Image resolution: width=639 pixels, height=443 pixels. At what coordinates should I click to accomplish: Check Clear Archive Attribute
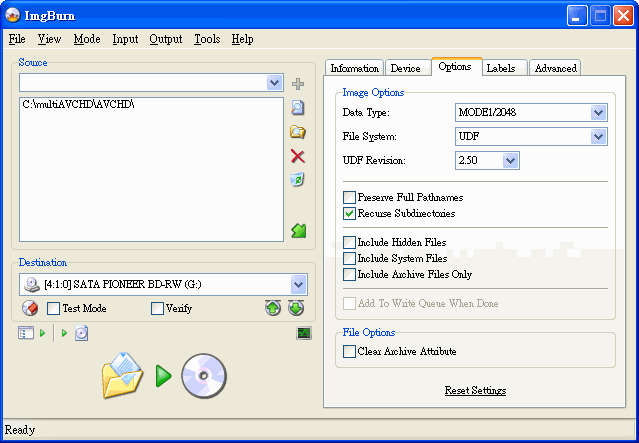pos(349,351)
